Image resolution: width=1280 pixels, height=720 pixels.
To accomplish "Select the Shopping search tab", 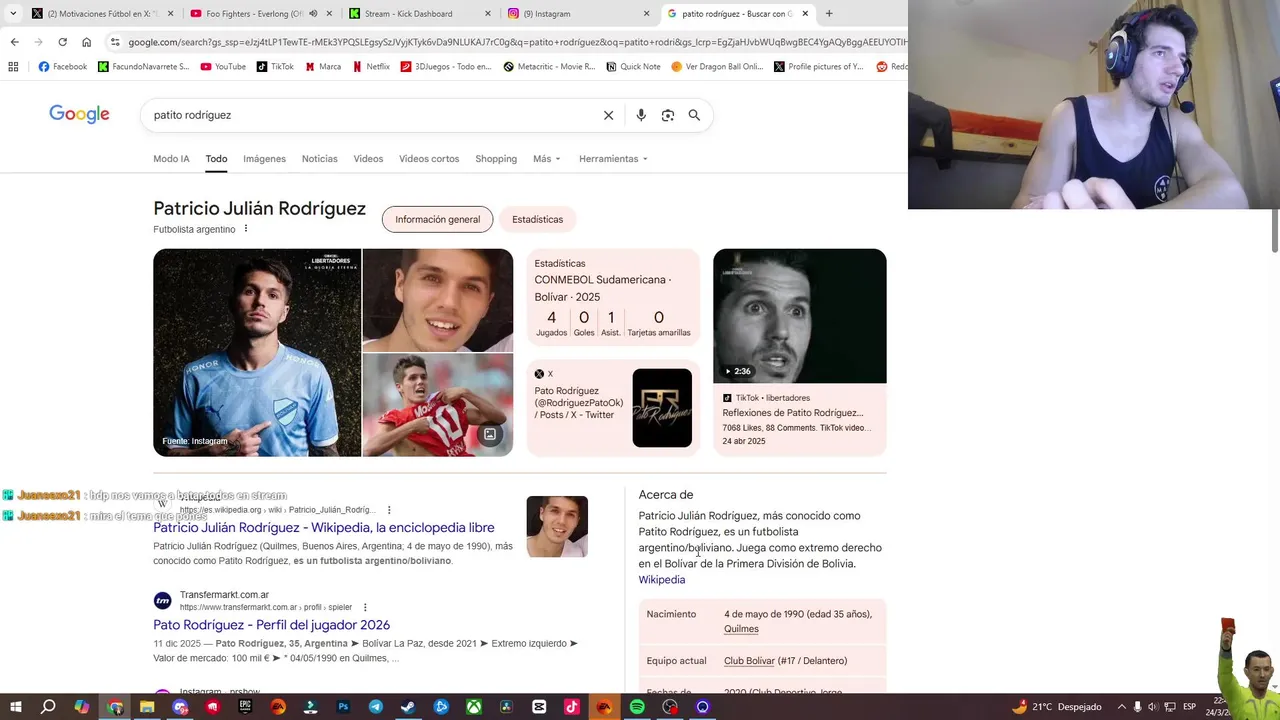I will tap(496, 159).
